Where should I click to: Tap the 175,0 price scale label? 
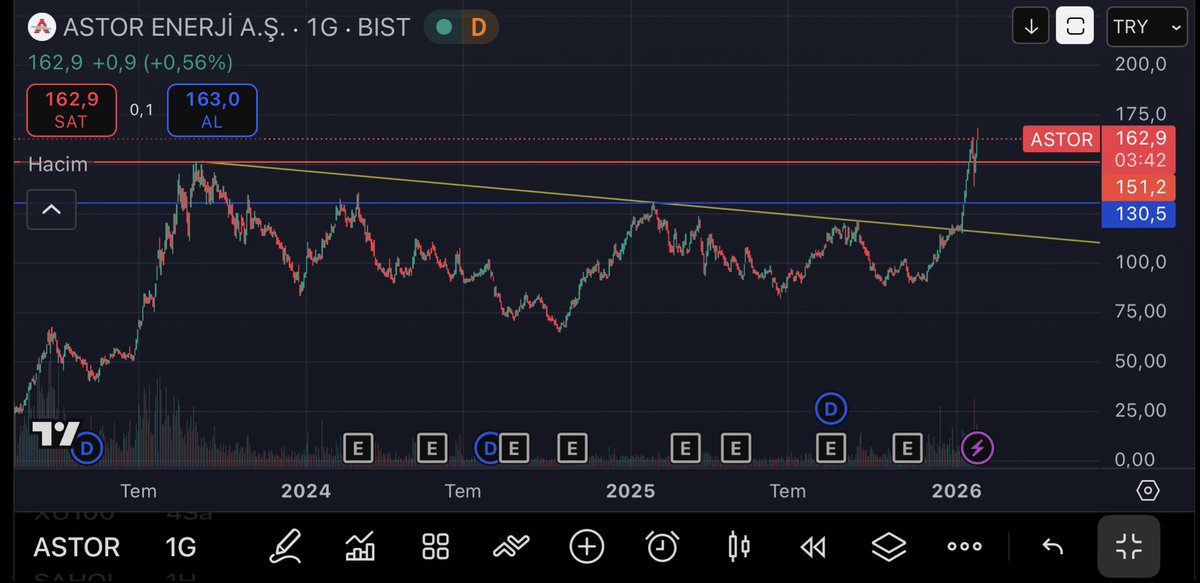(1141, 113)
